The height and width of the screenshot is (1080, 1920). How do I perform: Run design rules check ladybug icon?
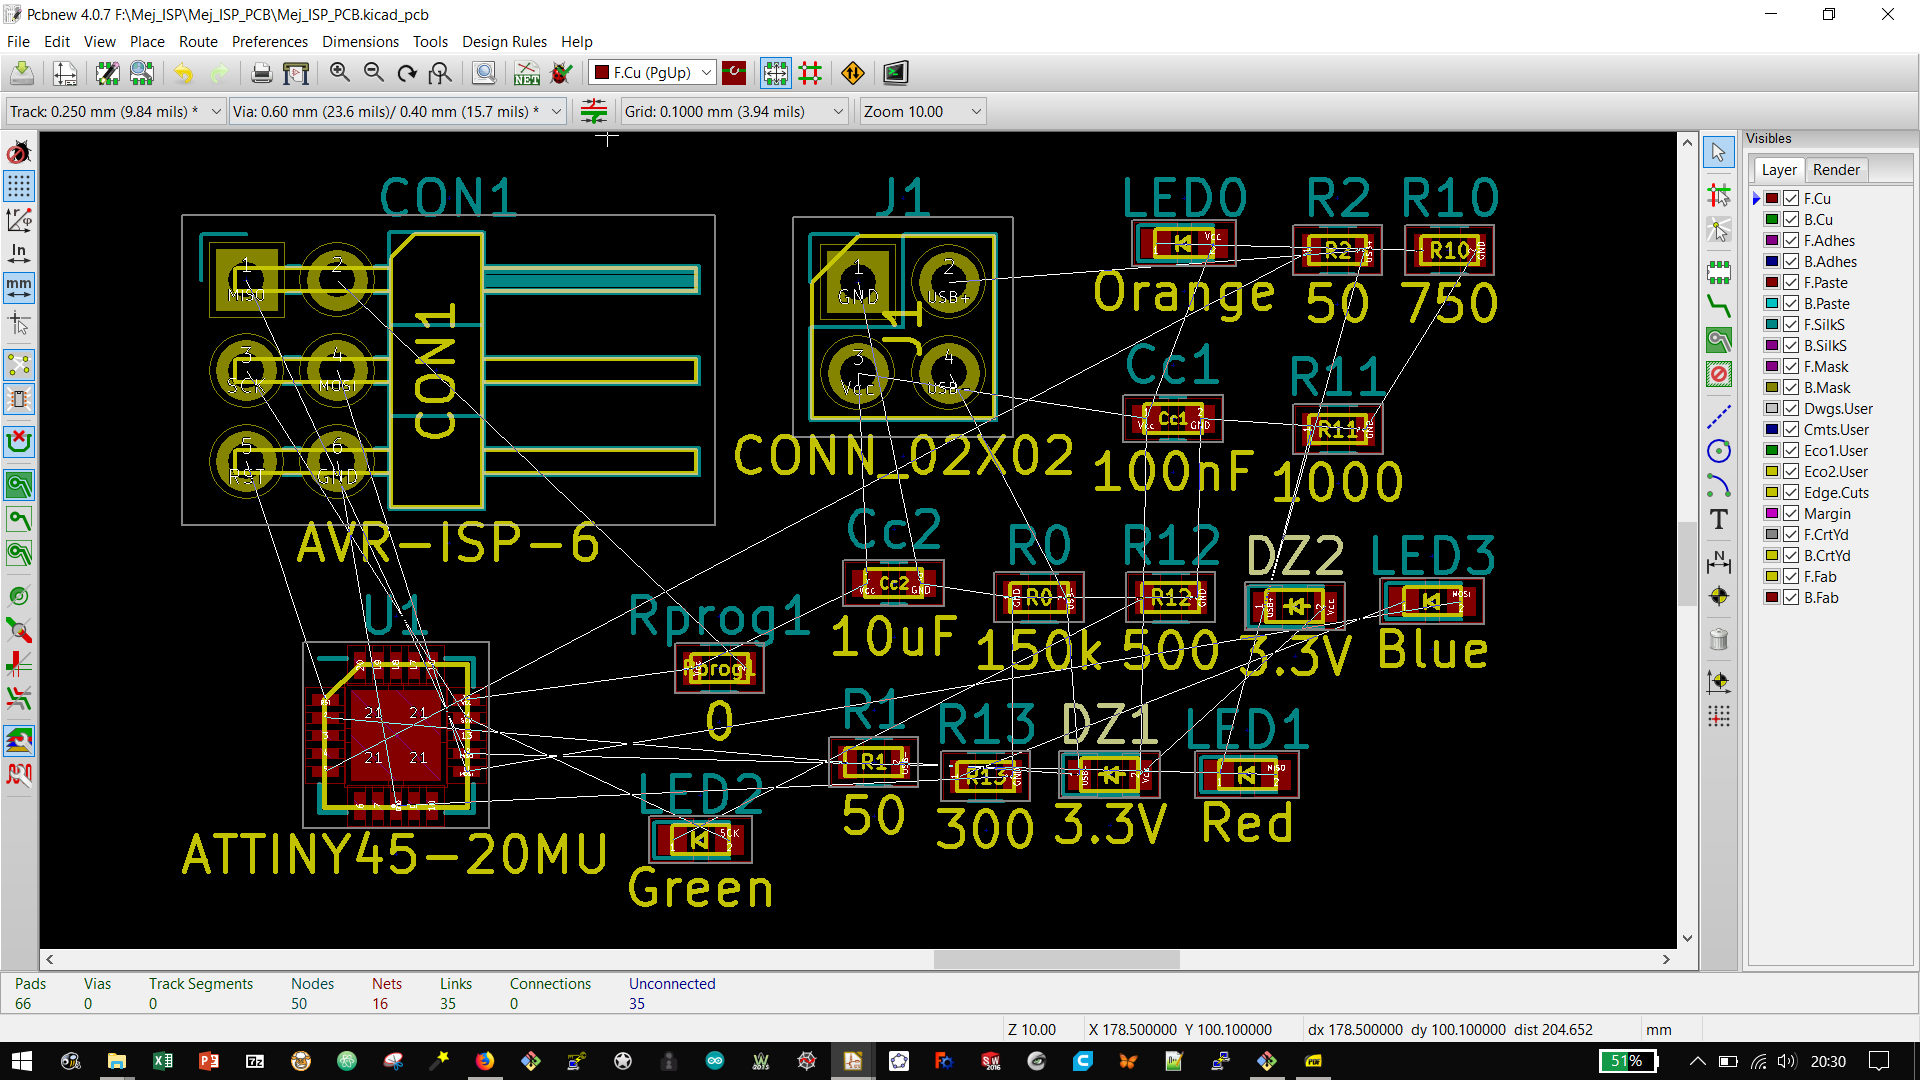pyautogui.click(x=562, y=73)
